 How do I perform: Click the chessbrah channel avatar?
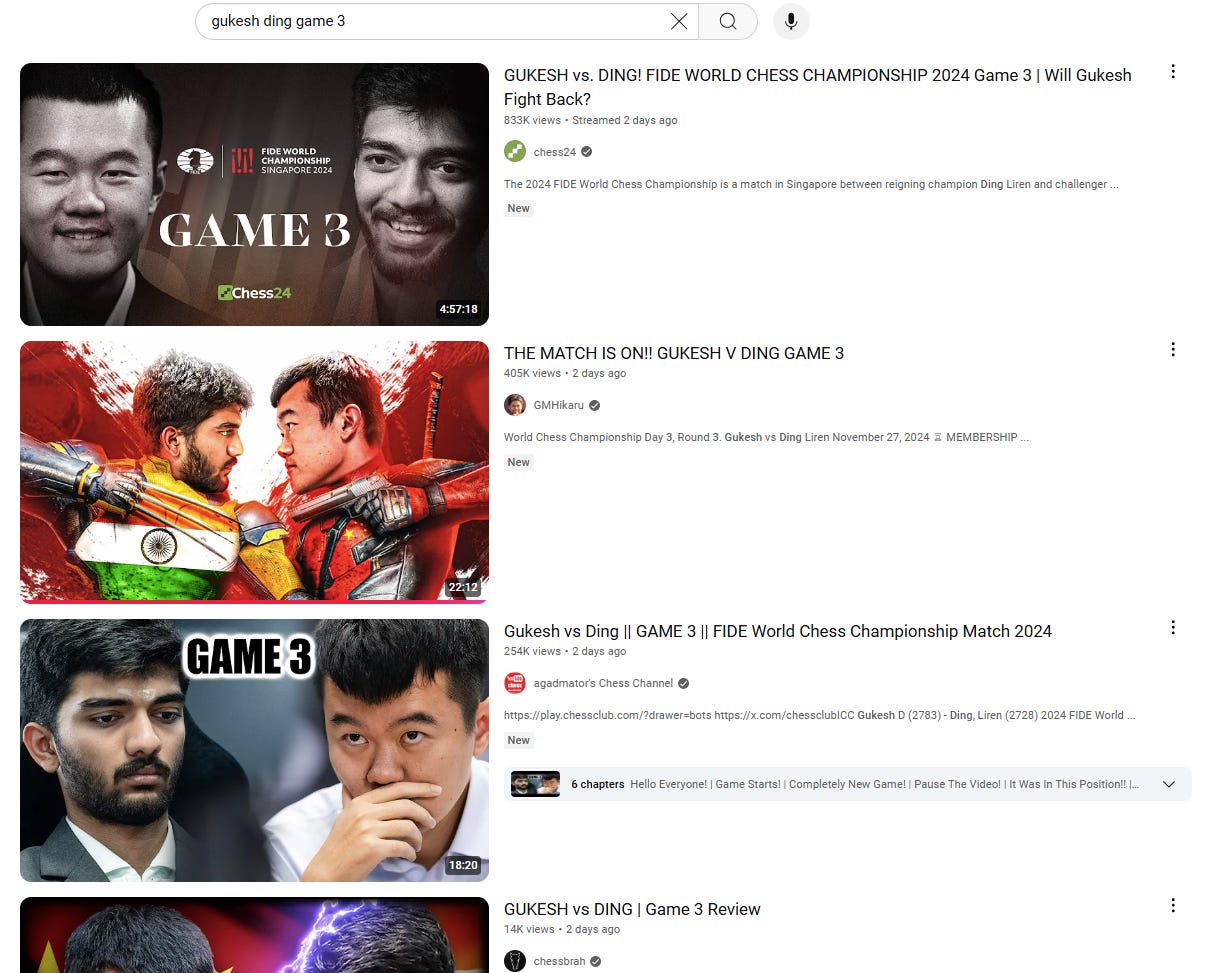[x=515, y=961]
